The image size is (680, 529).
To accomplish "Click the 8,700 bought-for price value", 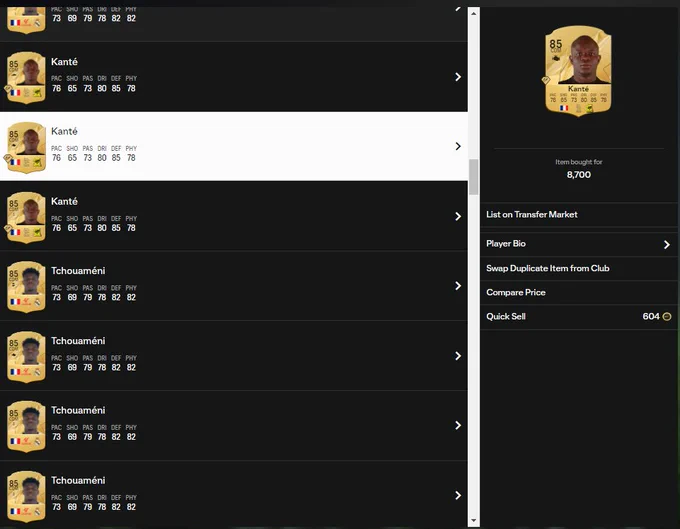I will pyautogui.click(x=579, y=175).
